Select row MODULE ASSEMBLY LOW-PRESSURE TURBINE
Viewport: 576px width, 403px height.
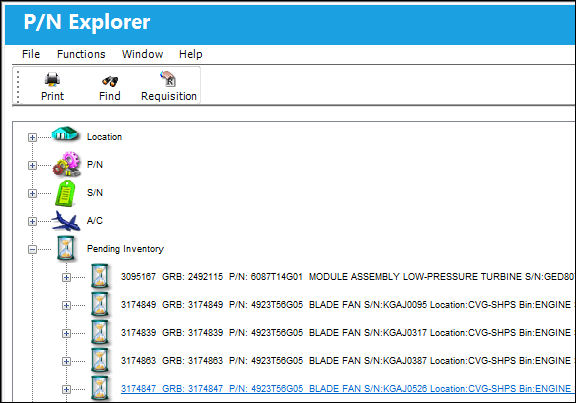(x=348, y=277)
